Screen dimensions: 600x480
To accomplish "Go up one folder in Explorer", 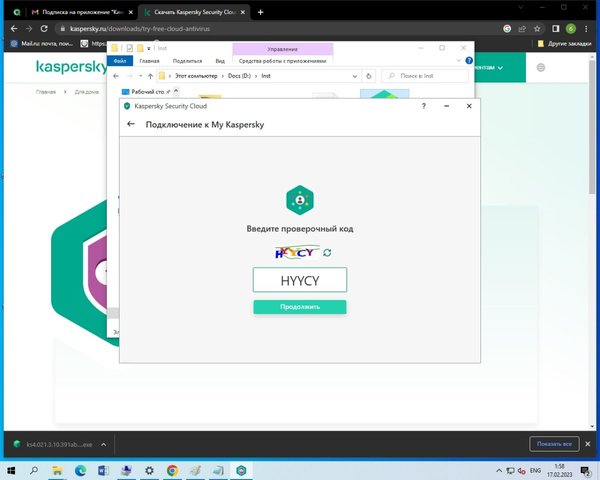I will (150, 76).
